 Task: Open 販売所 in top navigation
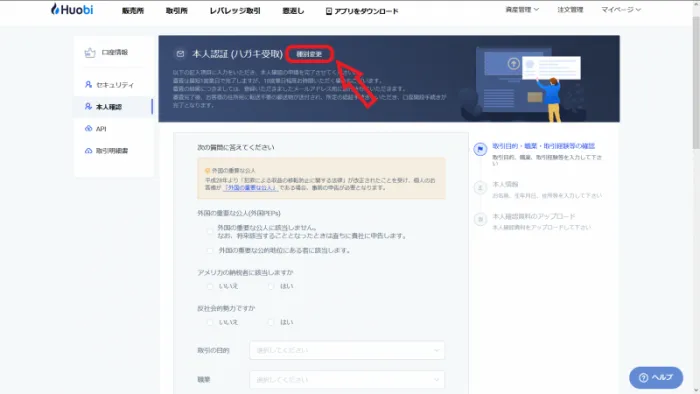pyautogui.click(x=133, y=11)
